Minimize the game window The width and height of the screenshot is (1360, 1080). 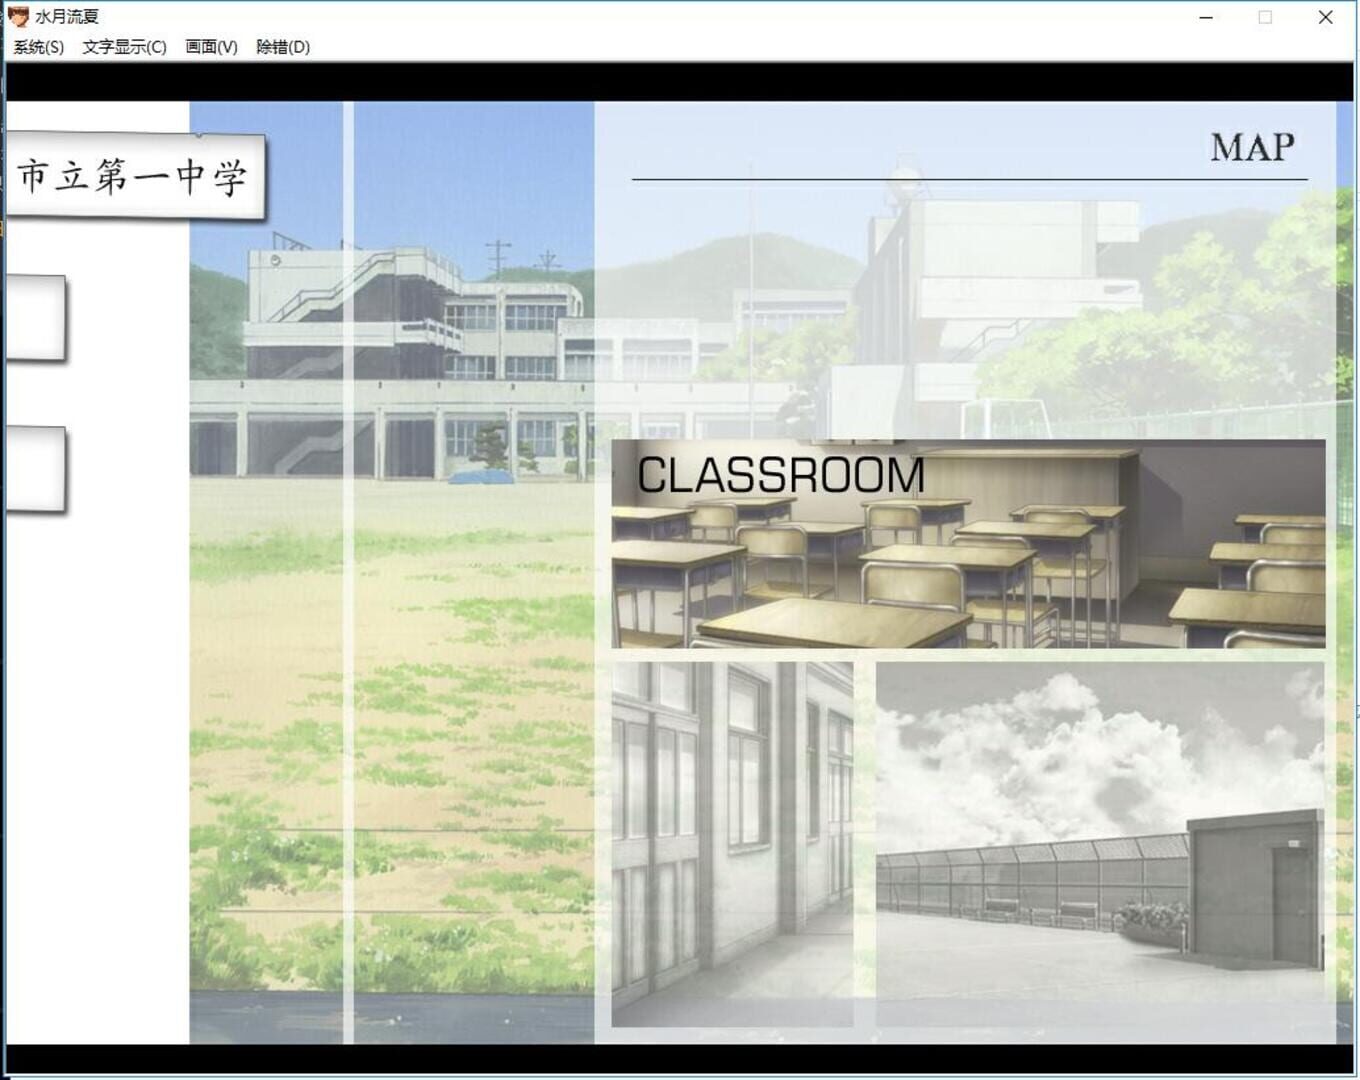pyautogui.click(x=1206, y=17)
